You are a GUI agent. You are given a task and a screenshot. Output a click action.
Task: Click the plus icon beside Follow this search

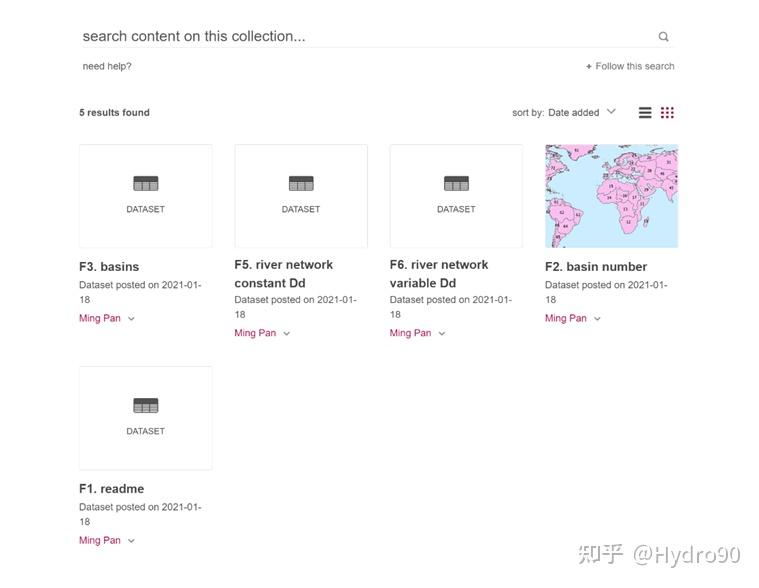(589, 67)
